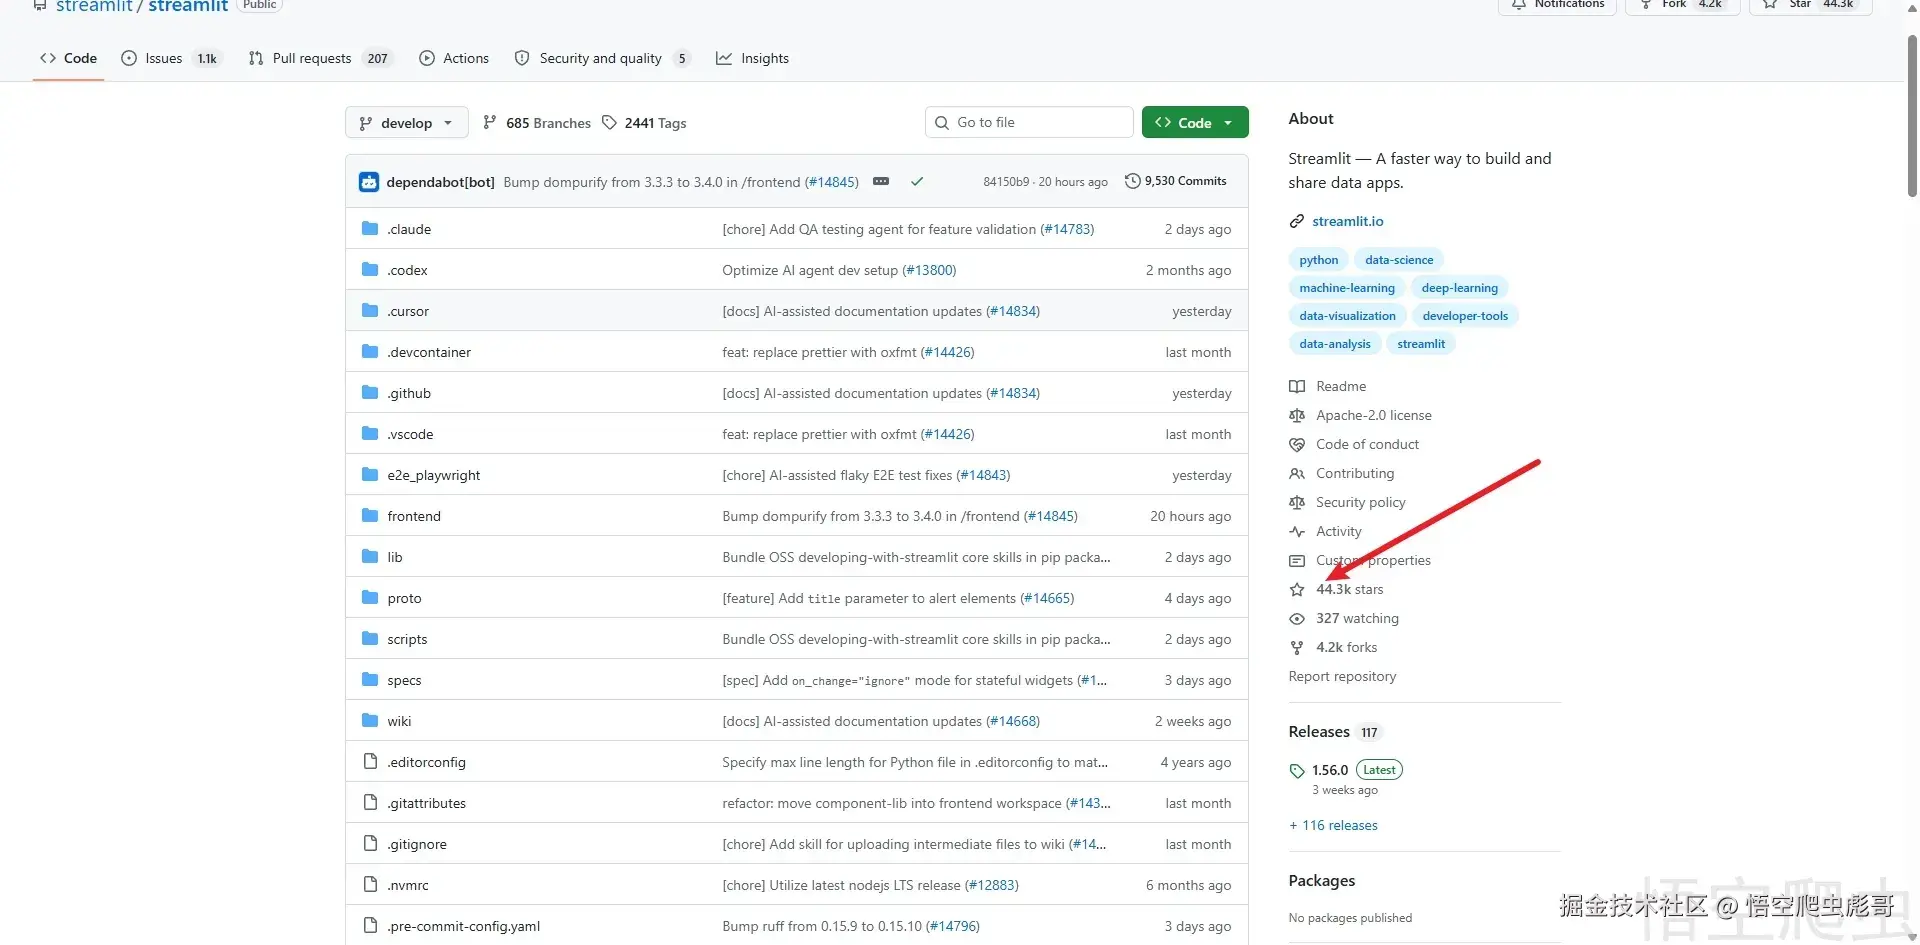Open PR #13800 in the .codex row
This screenshot has width=1920, height=945.
pos(929,270)
